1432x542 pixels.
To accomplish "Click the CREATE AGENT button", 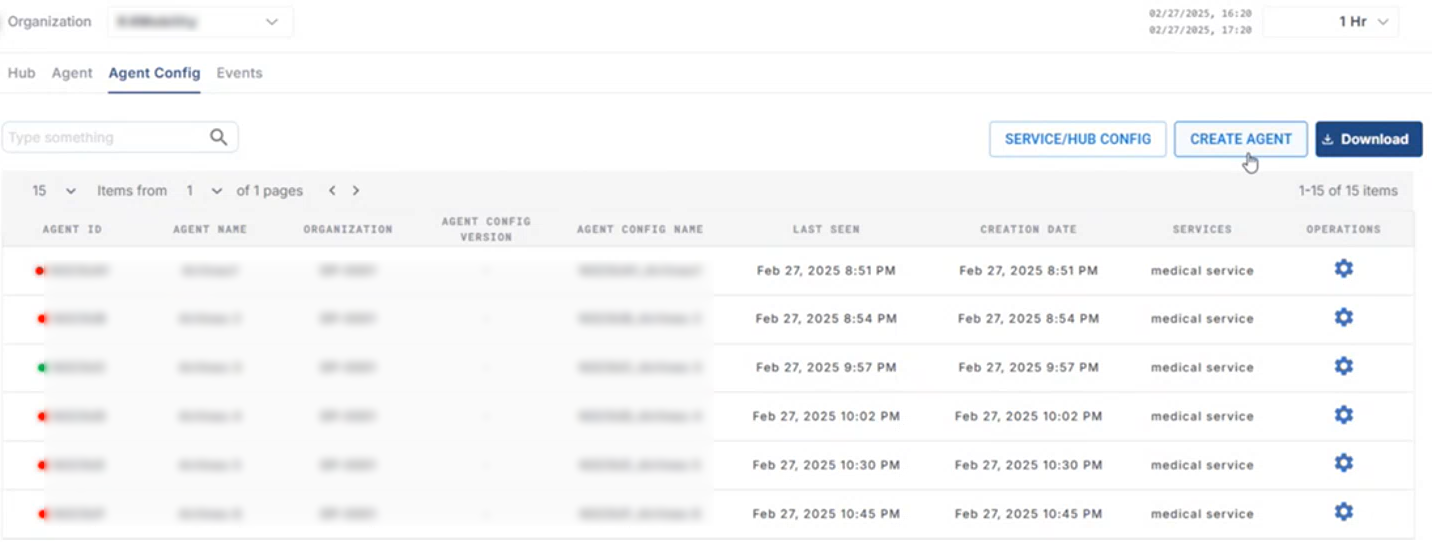I will (x=1240, y=139).
